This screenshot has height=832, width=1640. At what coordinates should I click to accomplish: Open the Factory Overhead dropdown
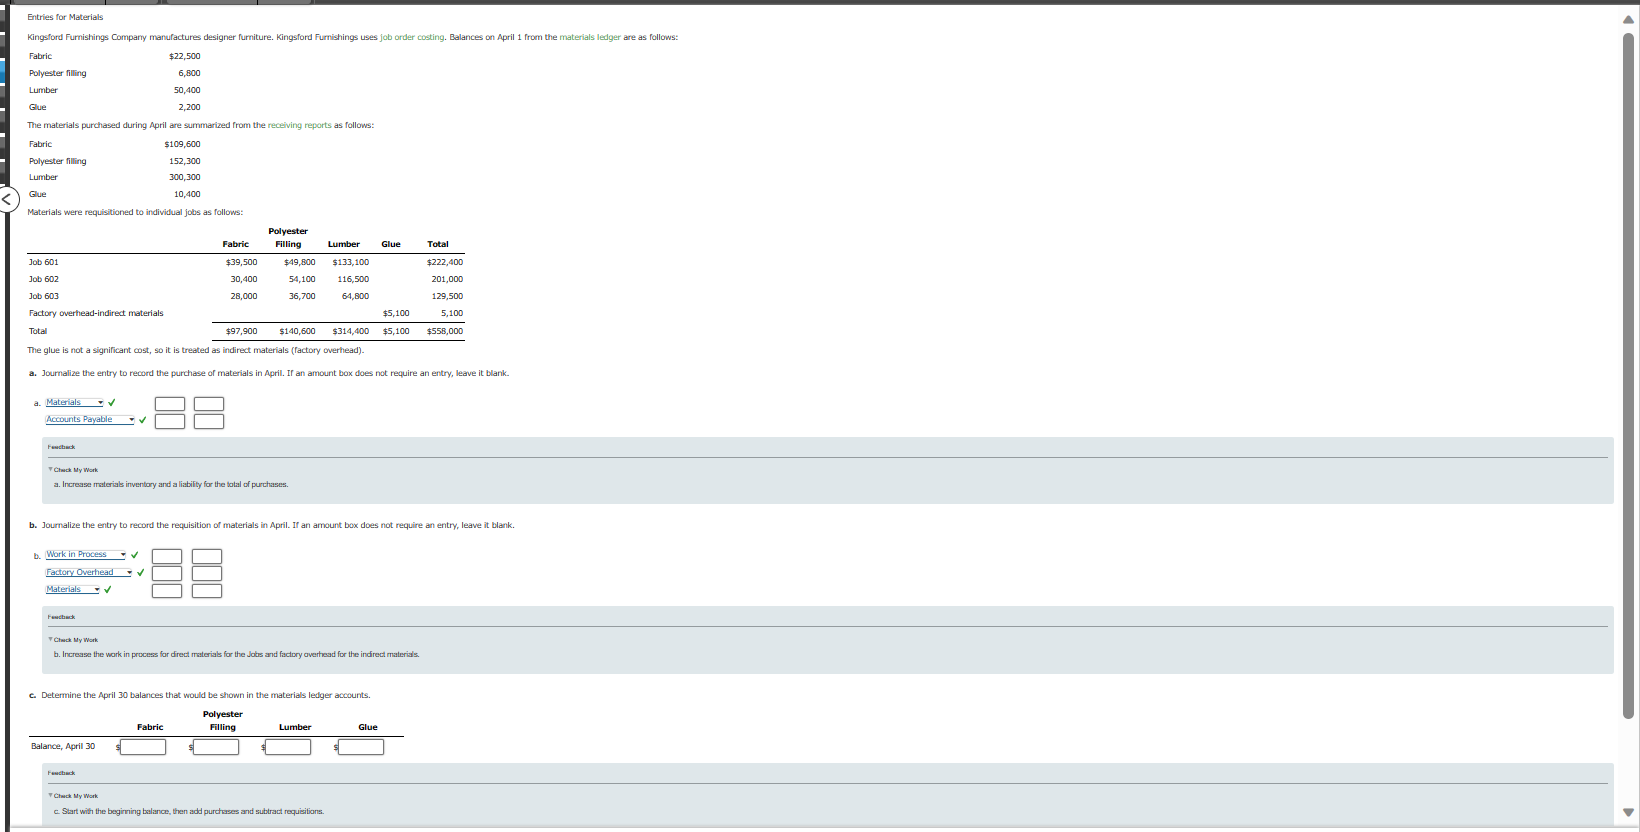89,573
